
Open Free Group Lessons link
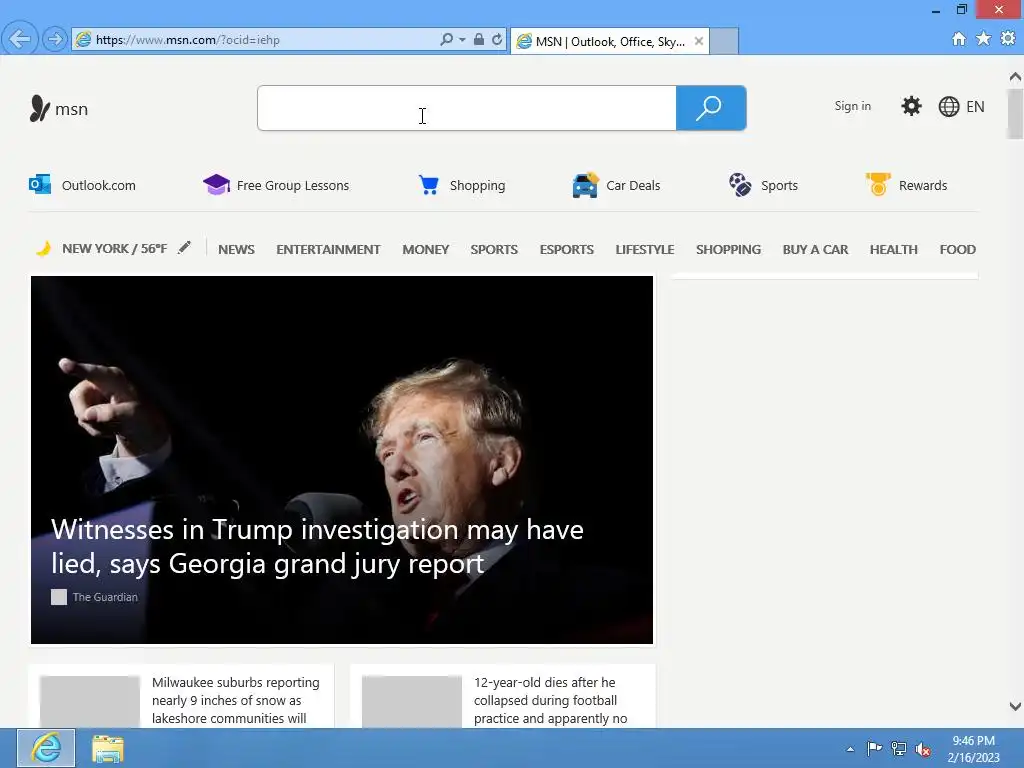(293, 185)
